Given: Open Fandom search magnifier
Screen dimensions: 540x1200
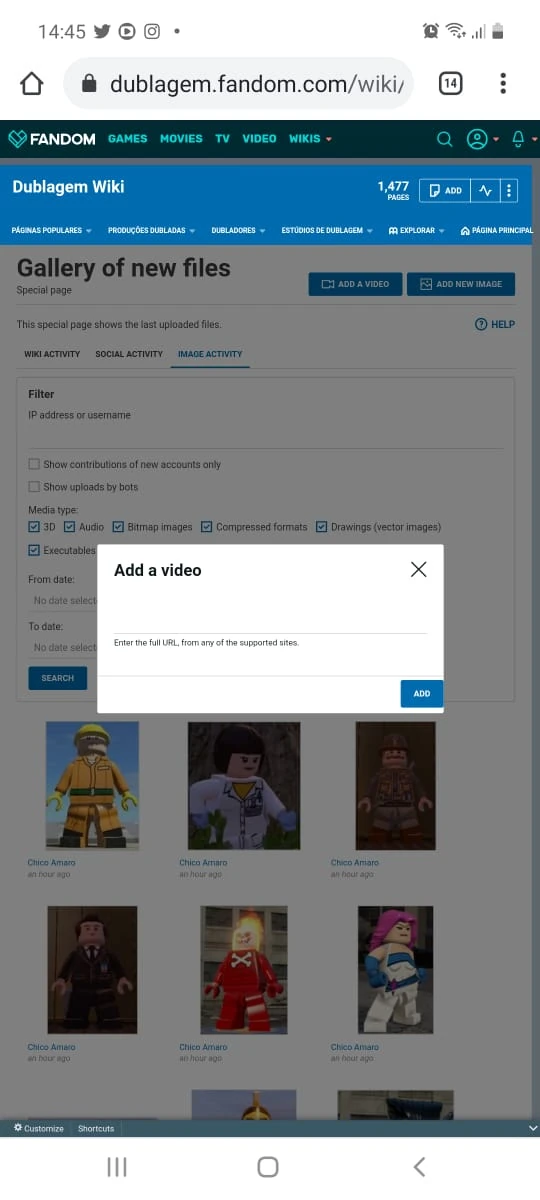Looking at the screenshot, I should 445,139.
